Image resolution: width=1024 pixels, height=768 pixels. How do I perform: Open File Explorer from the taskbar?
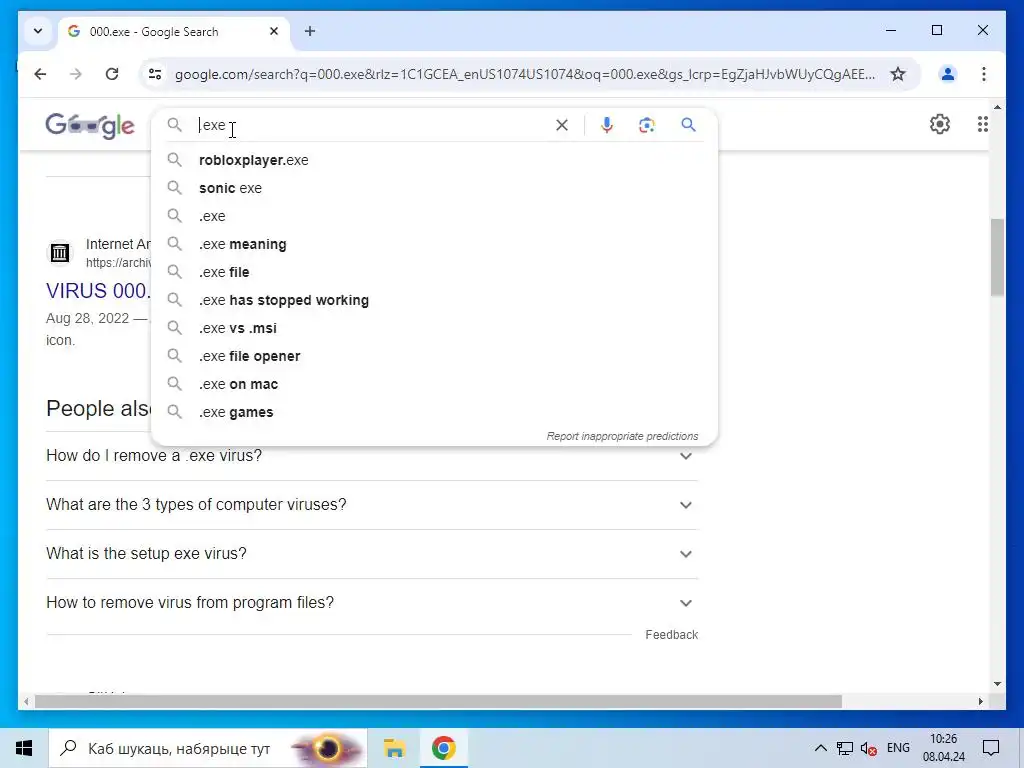(394, 748)
